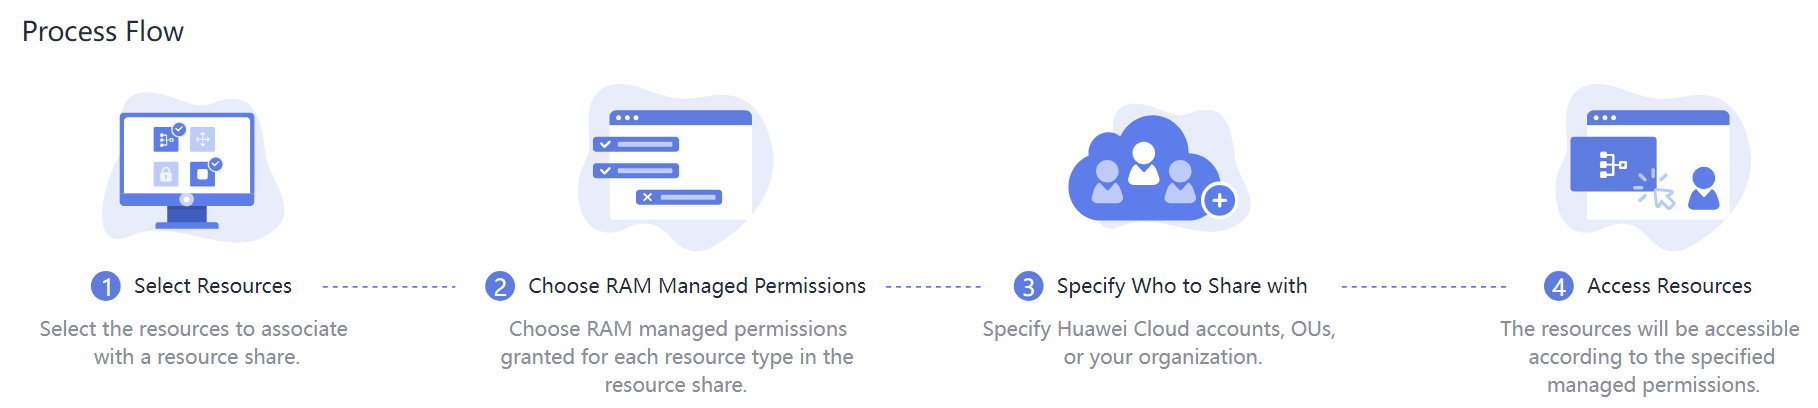Click the "Process Flow" heading
The height and width of the screenshot is (408, 1818).
[103, 32]
